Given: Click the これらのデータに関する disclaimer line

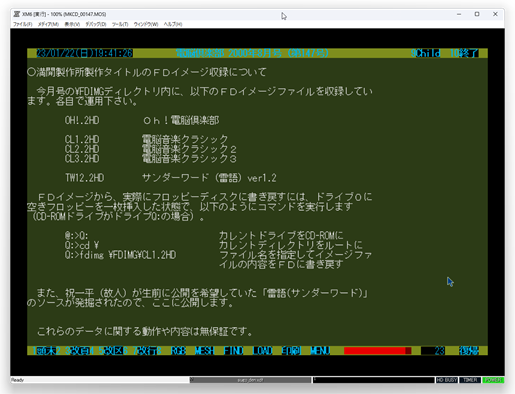Looking at the screenshot, I should 145,331.
